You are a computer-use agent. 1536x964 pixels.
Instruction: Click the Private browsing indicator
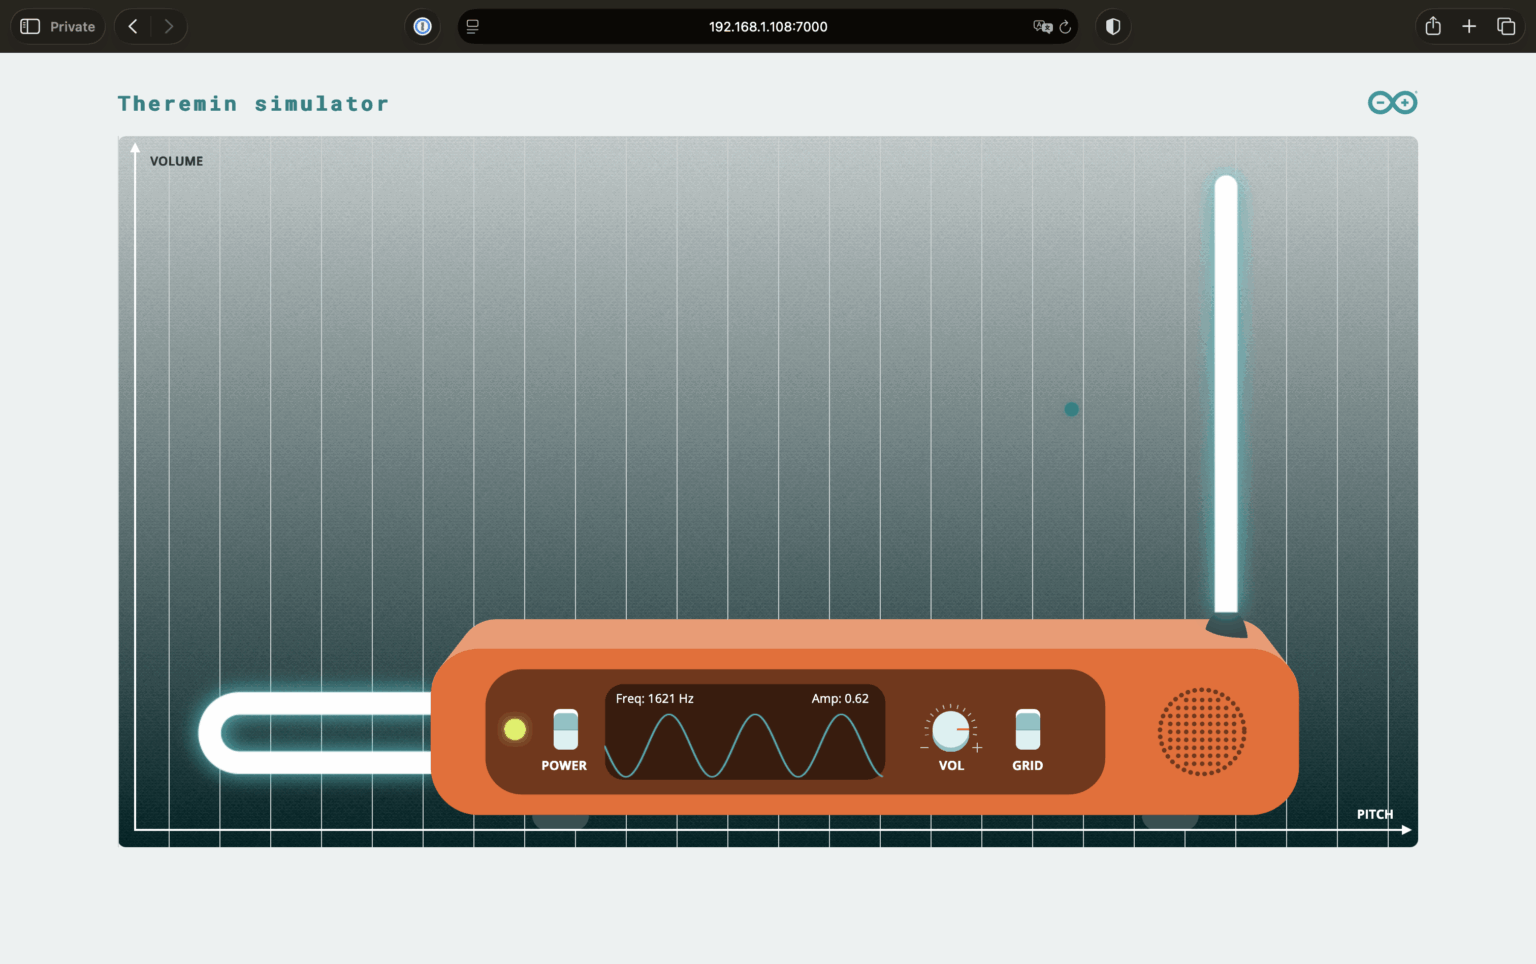tap(57, 26)
